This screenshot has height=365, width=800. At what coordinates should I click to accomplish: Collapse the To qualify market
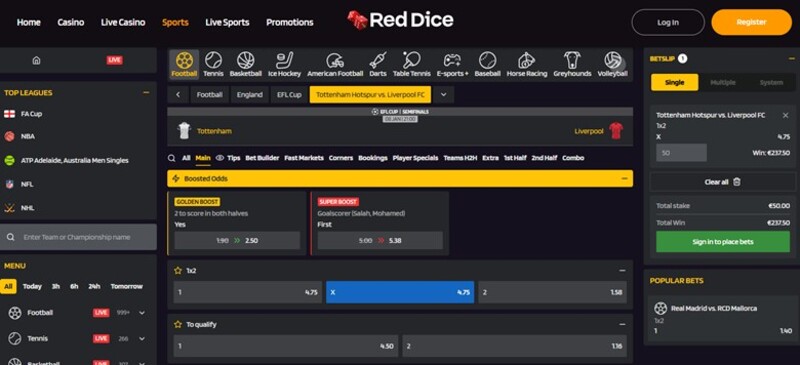tap(622, 324)
